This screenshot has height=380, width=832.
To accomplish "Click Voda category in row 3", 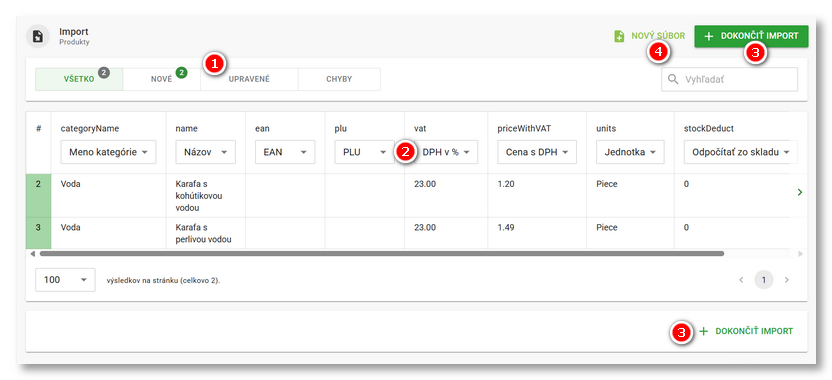I will point(70,227).
